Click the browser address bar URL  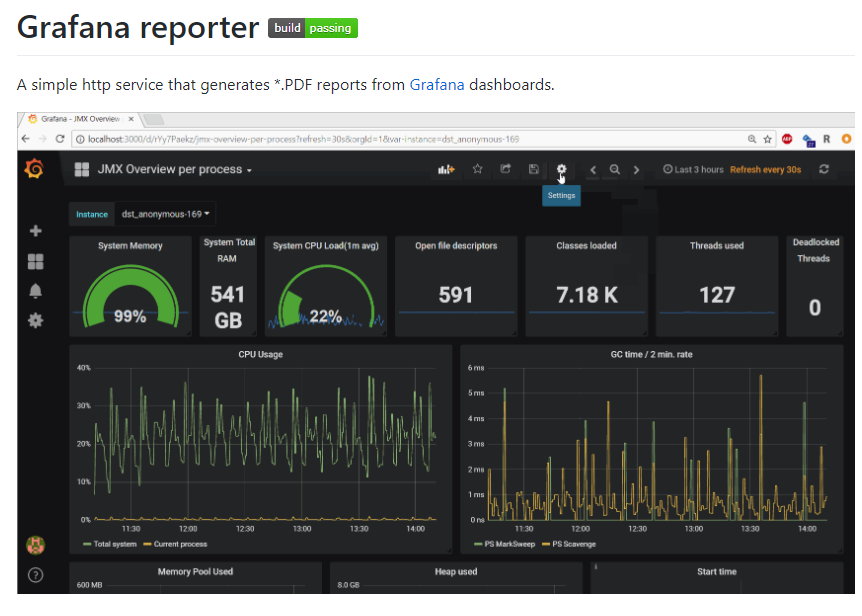click(303, 139)
